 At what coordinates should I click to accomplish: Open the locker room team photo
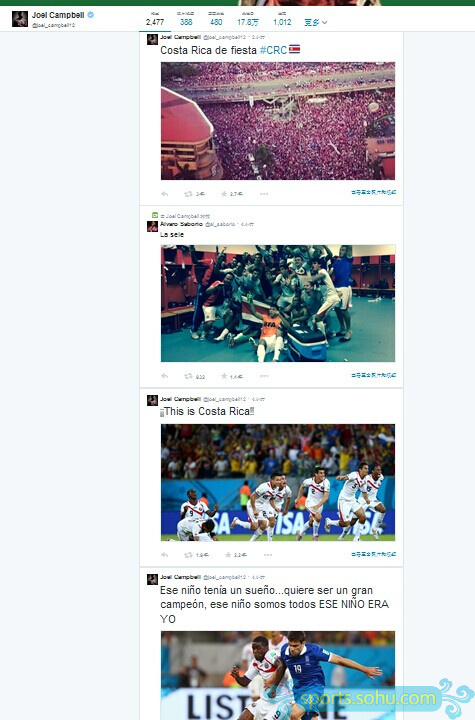[278, 303]
